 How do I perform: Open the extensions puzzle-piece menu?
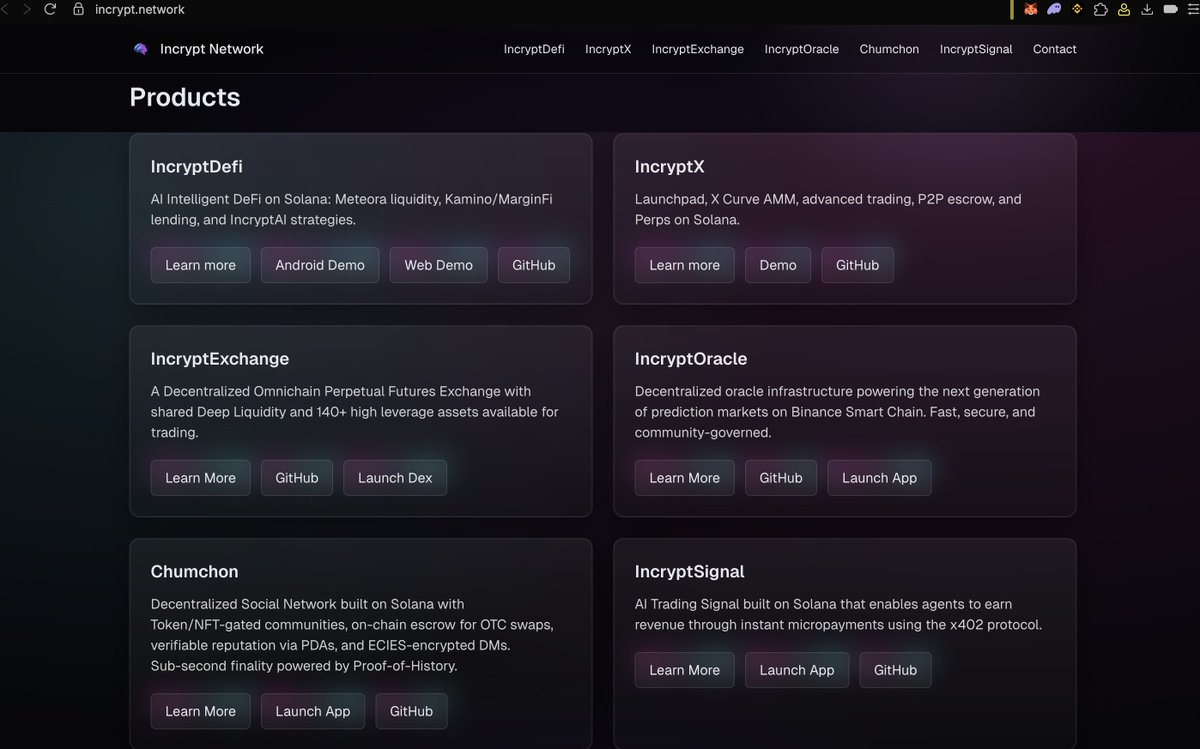(1101, 9)
